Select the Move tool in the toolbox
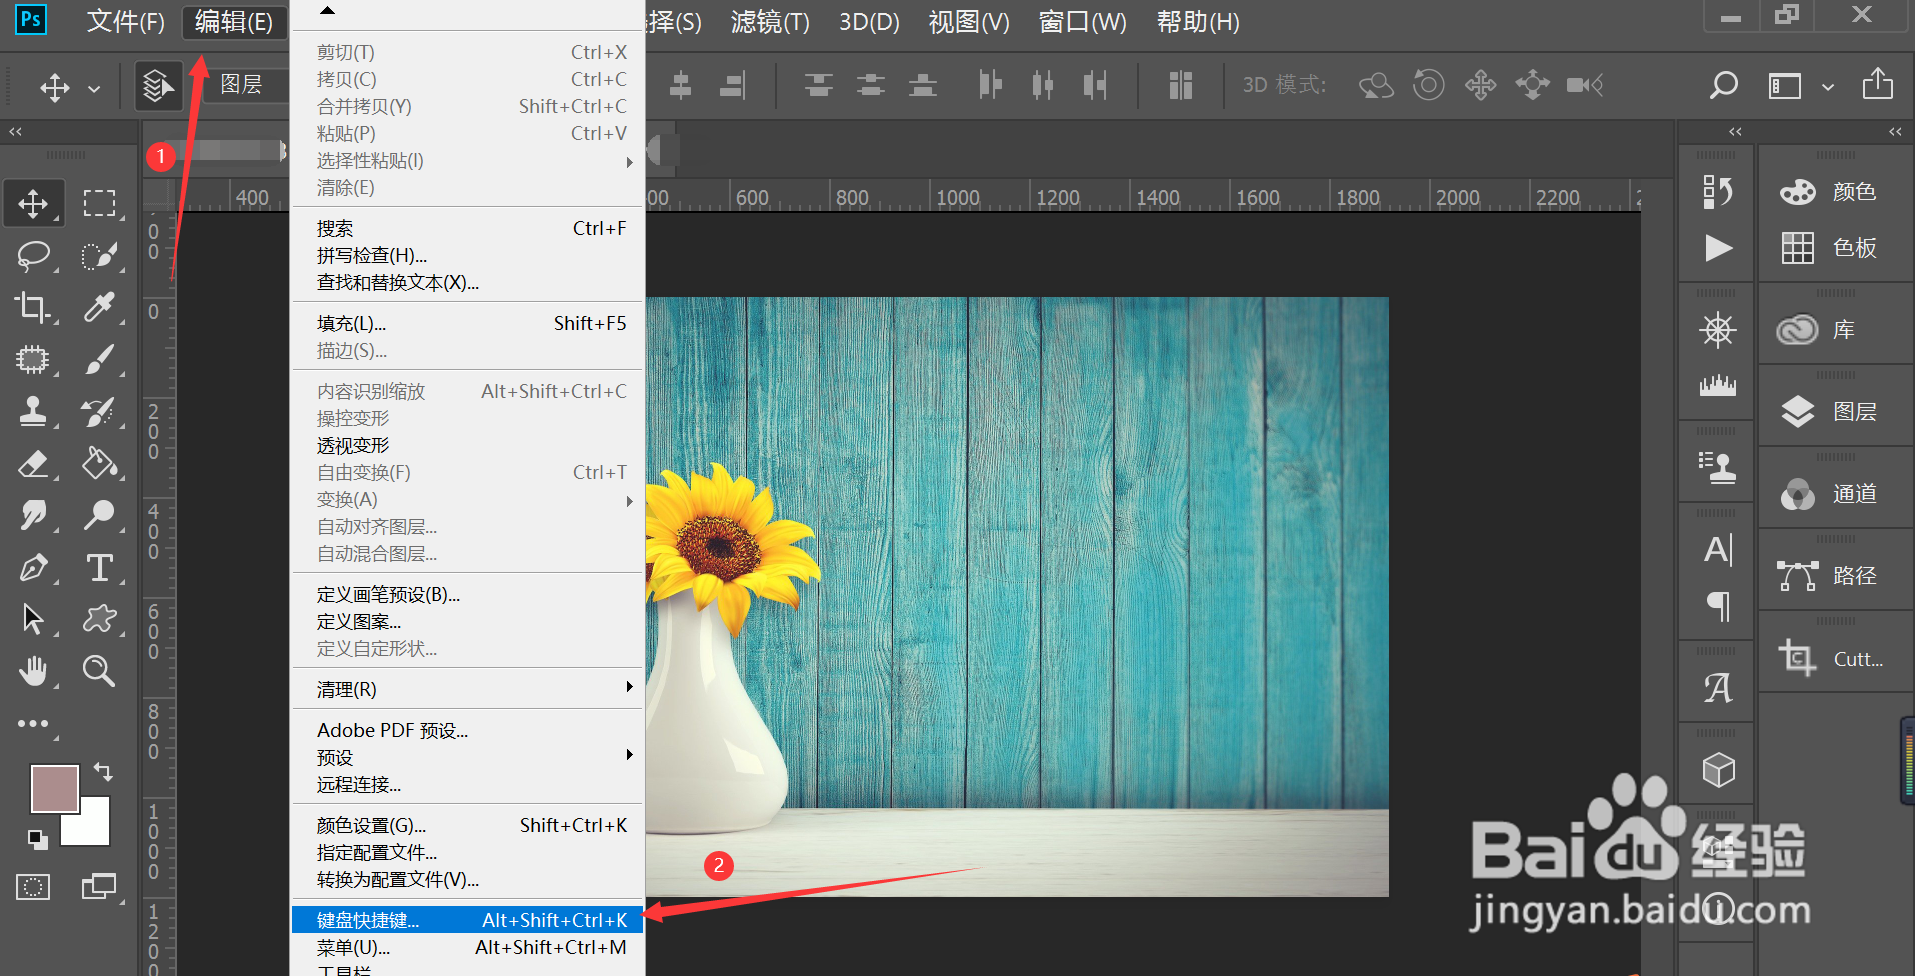 click(33, 204)
